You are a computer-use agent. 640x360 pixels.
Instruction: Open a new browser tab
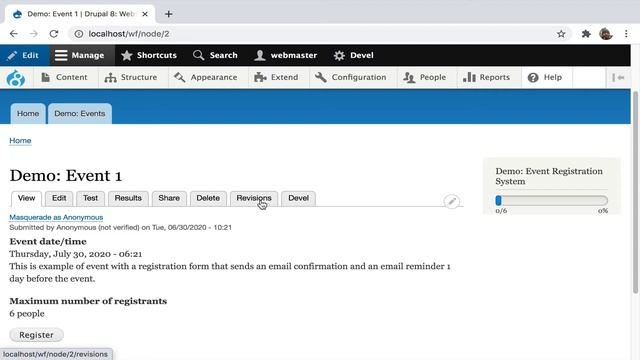click(x=169, y=14)
